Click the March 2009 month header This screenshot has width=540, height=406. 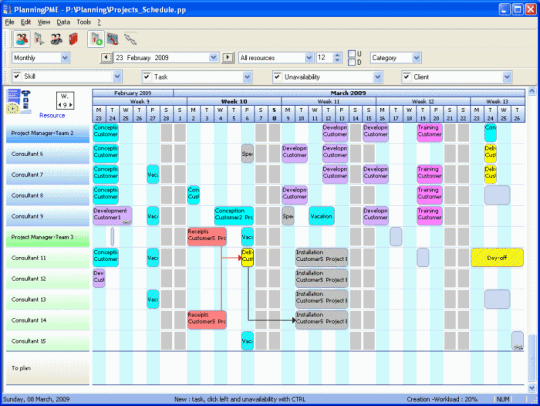[x=349, y=93]
